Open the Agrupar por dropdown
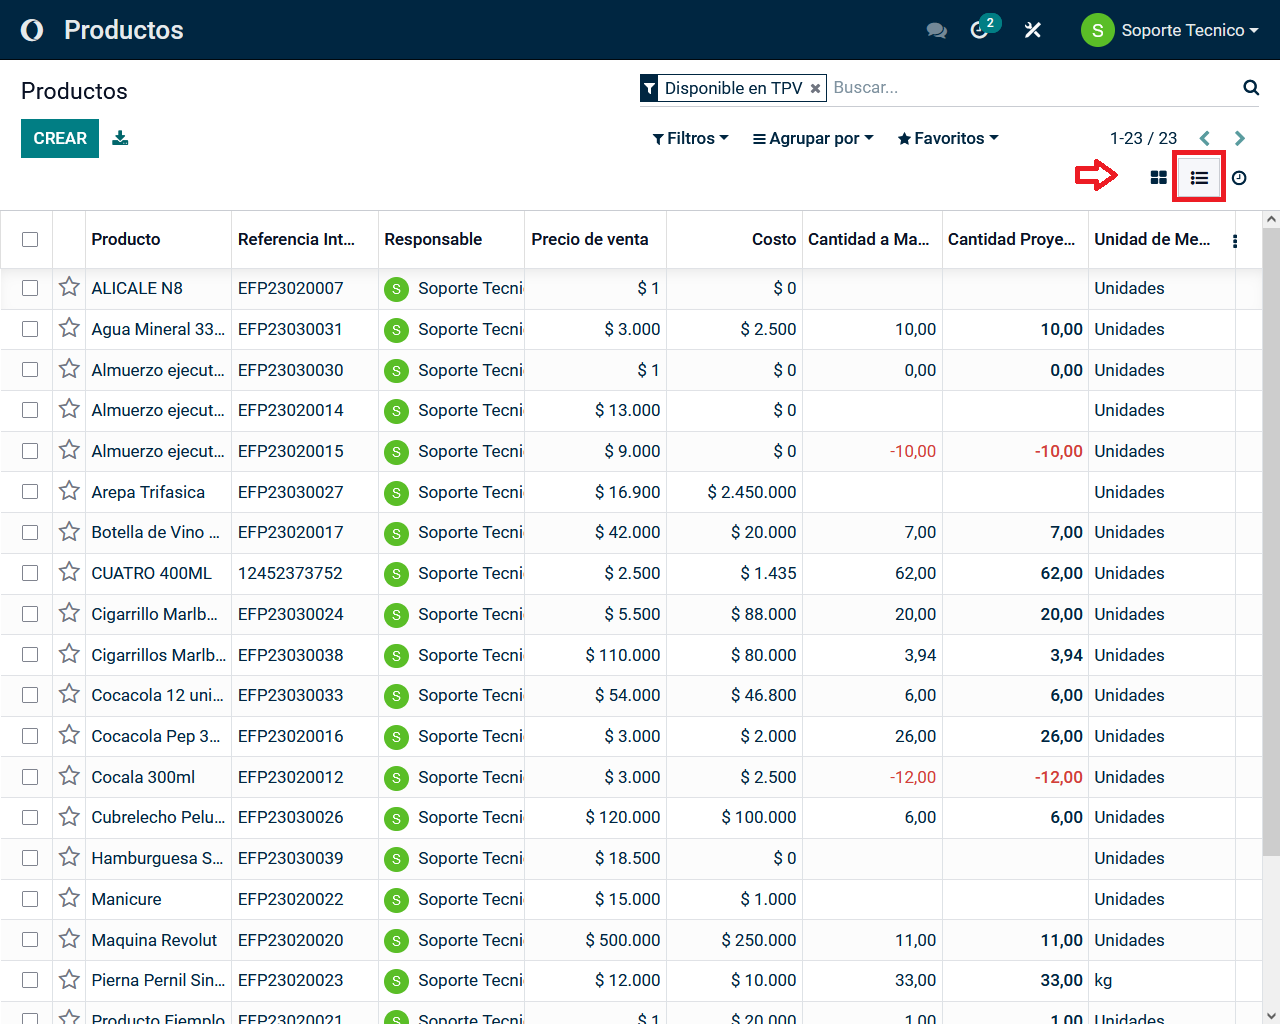The image size is (1280, 1024). click(x=813, y=138)
